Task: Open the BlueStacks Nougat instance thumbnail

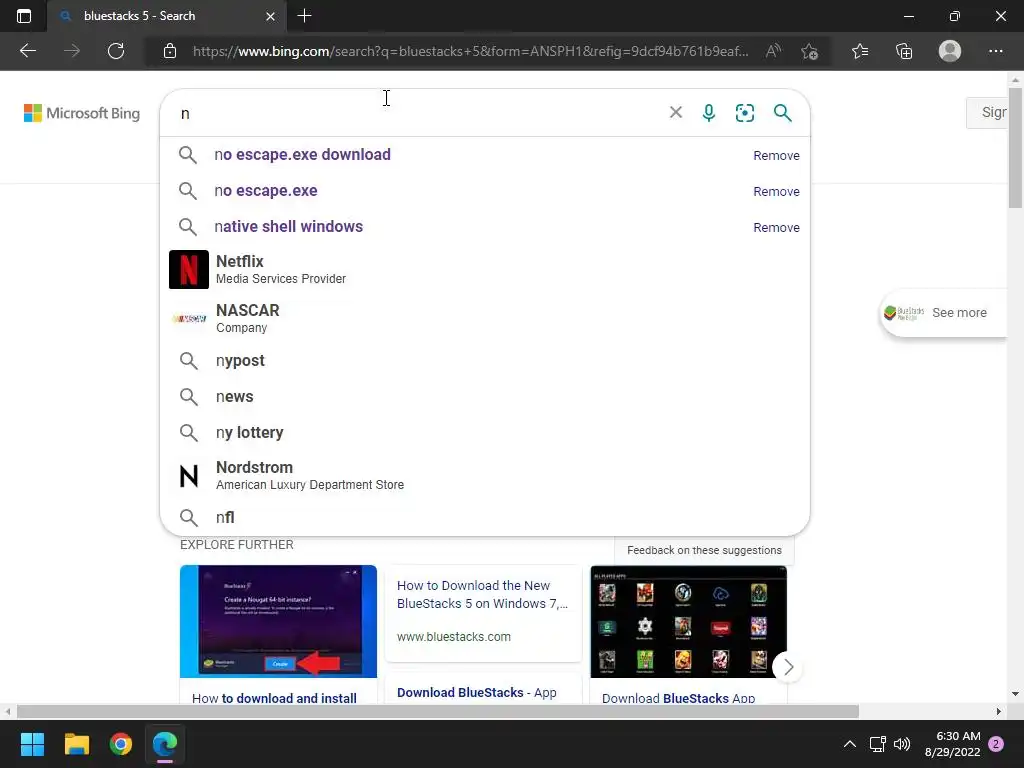Action: pyautogui.click(x=278, y=621)
